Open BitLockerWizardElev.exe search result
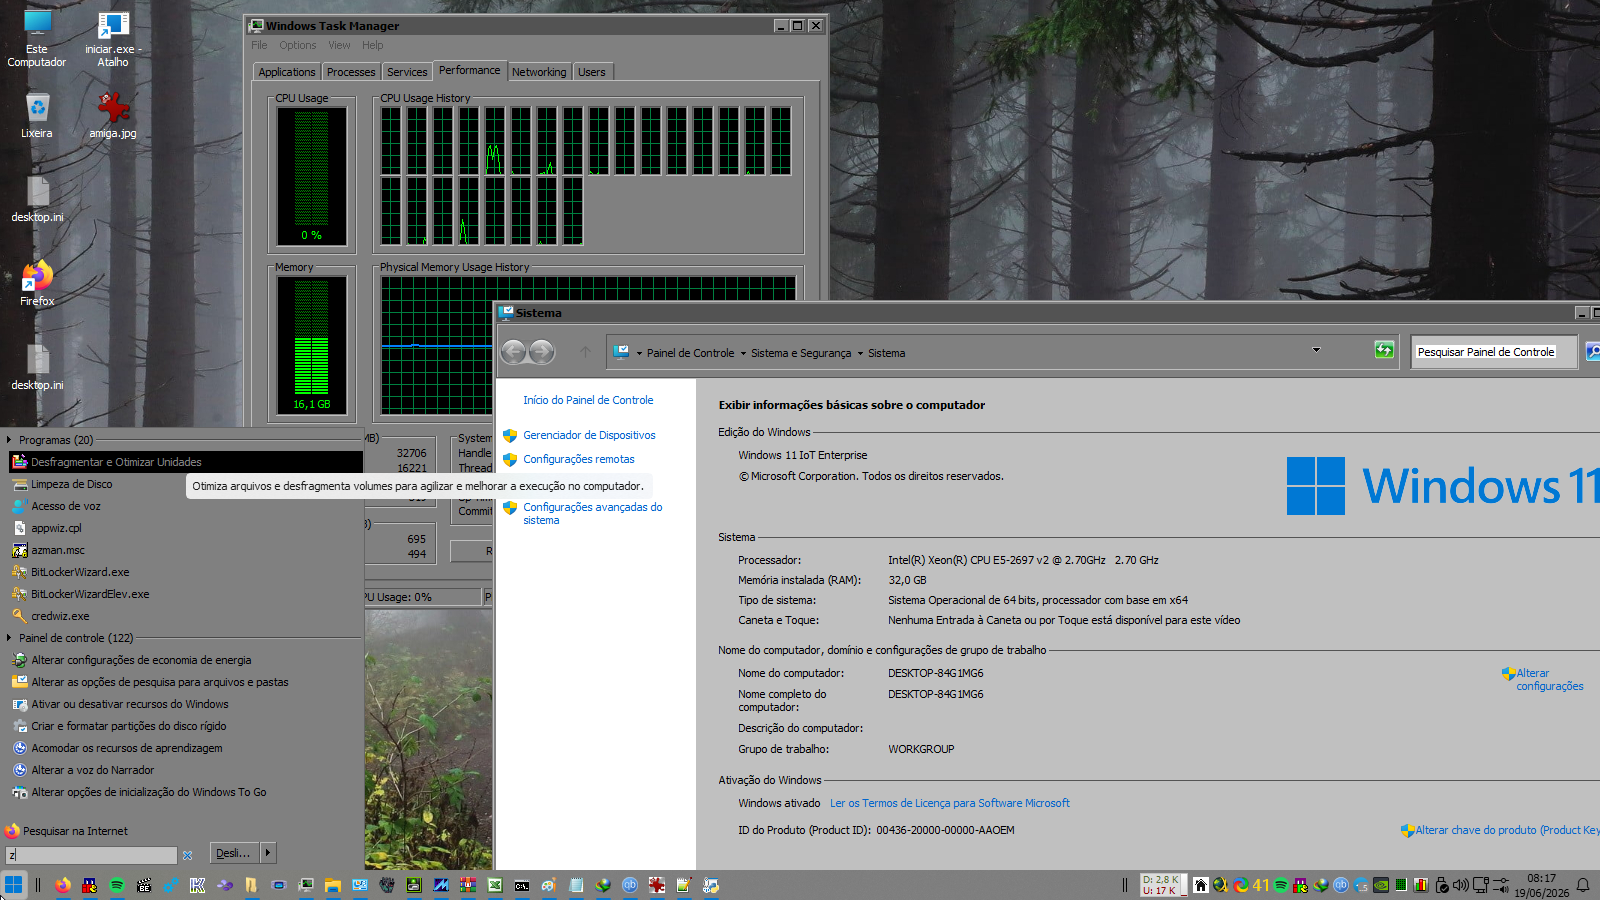 [x=186, y=594]
